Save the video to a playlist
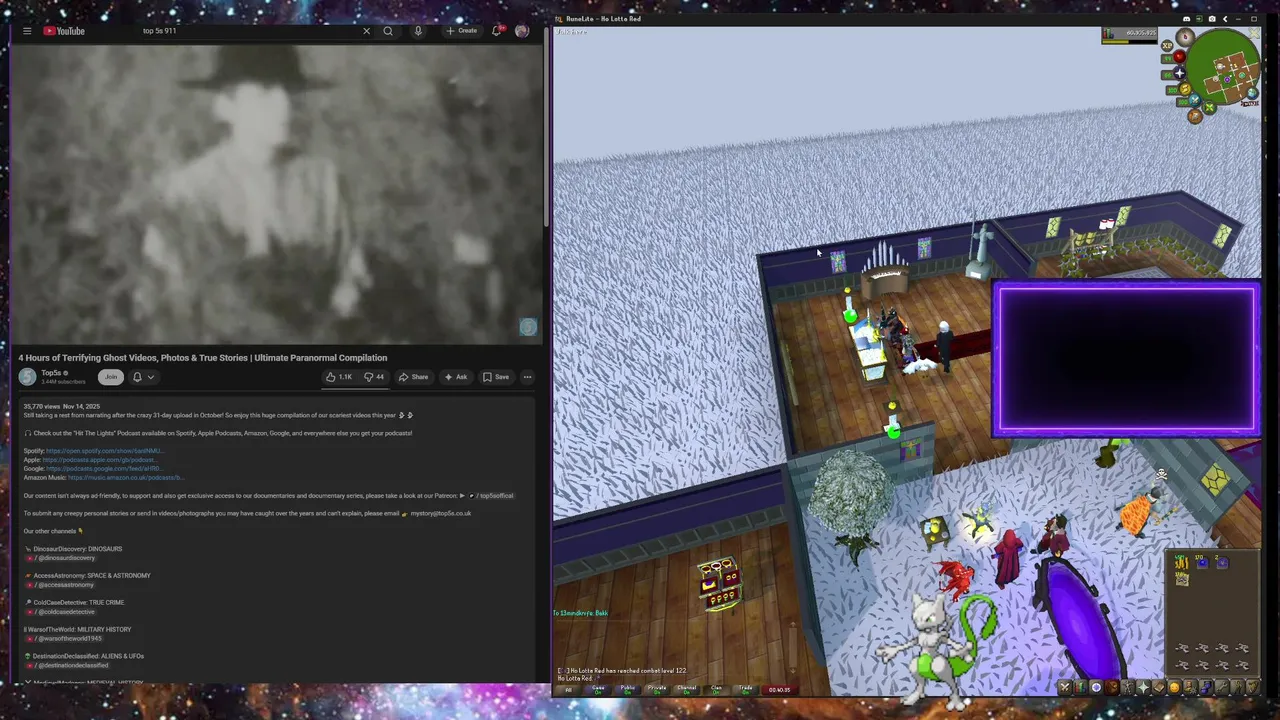Viewport: 1280px width, 720px height. point(496,377)
